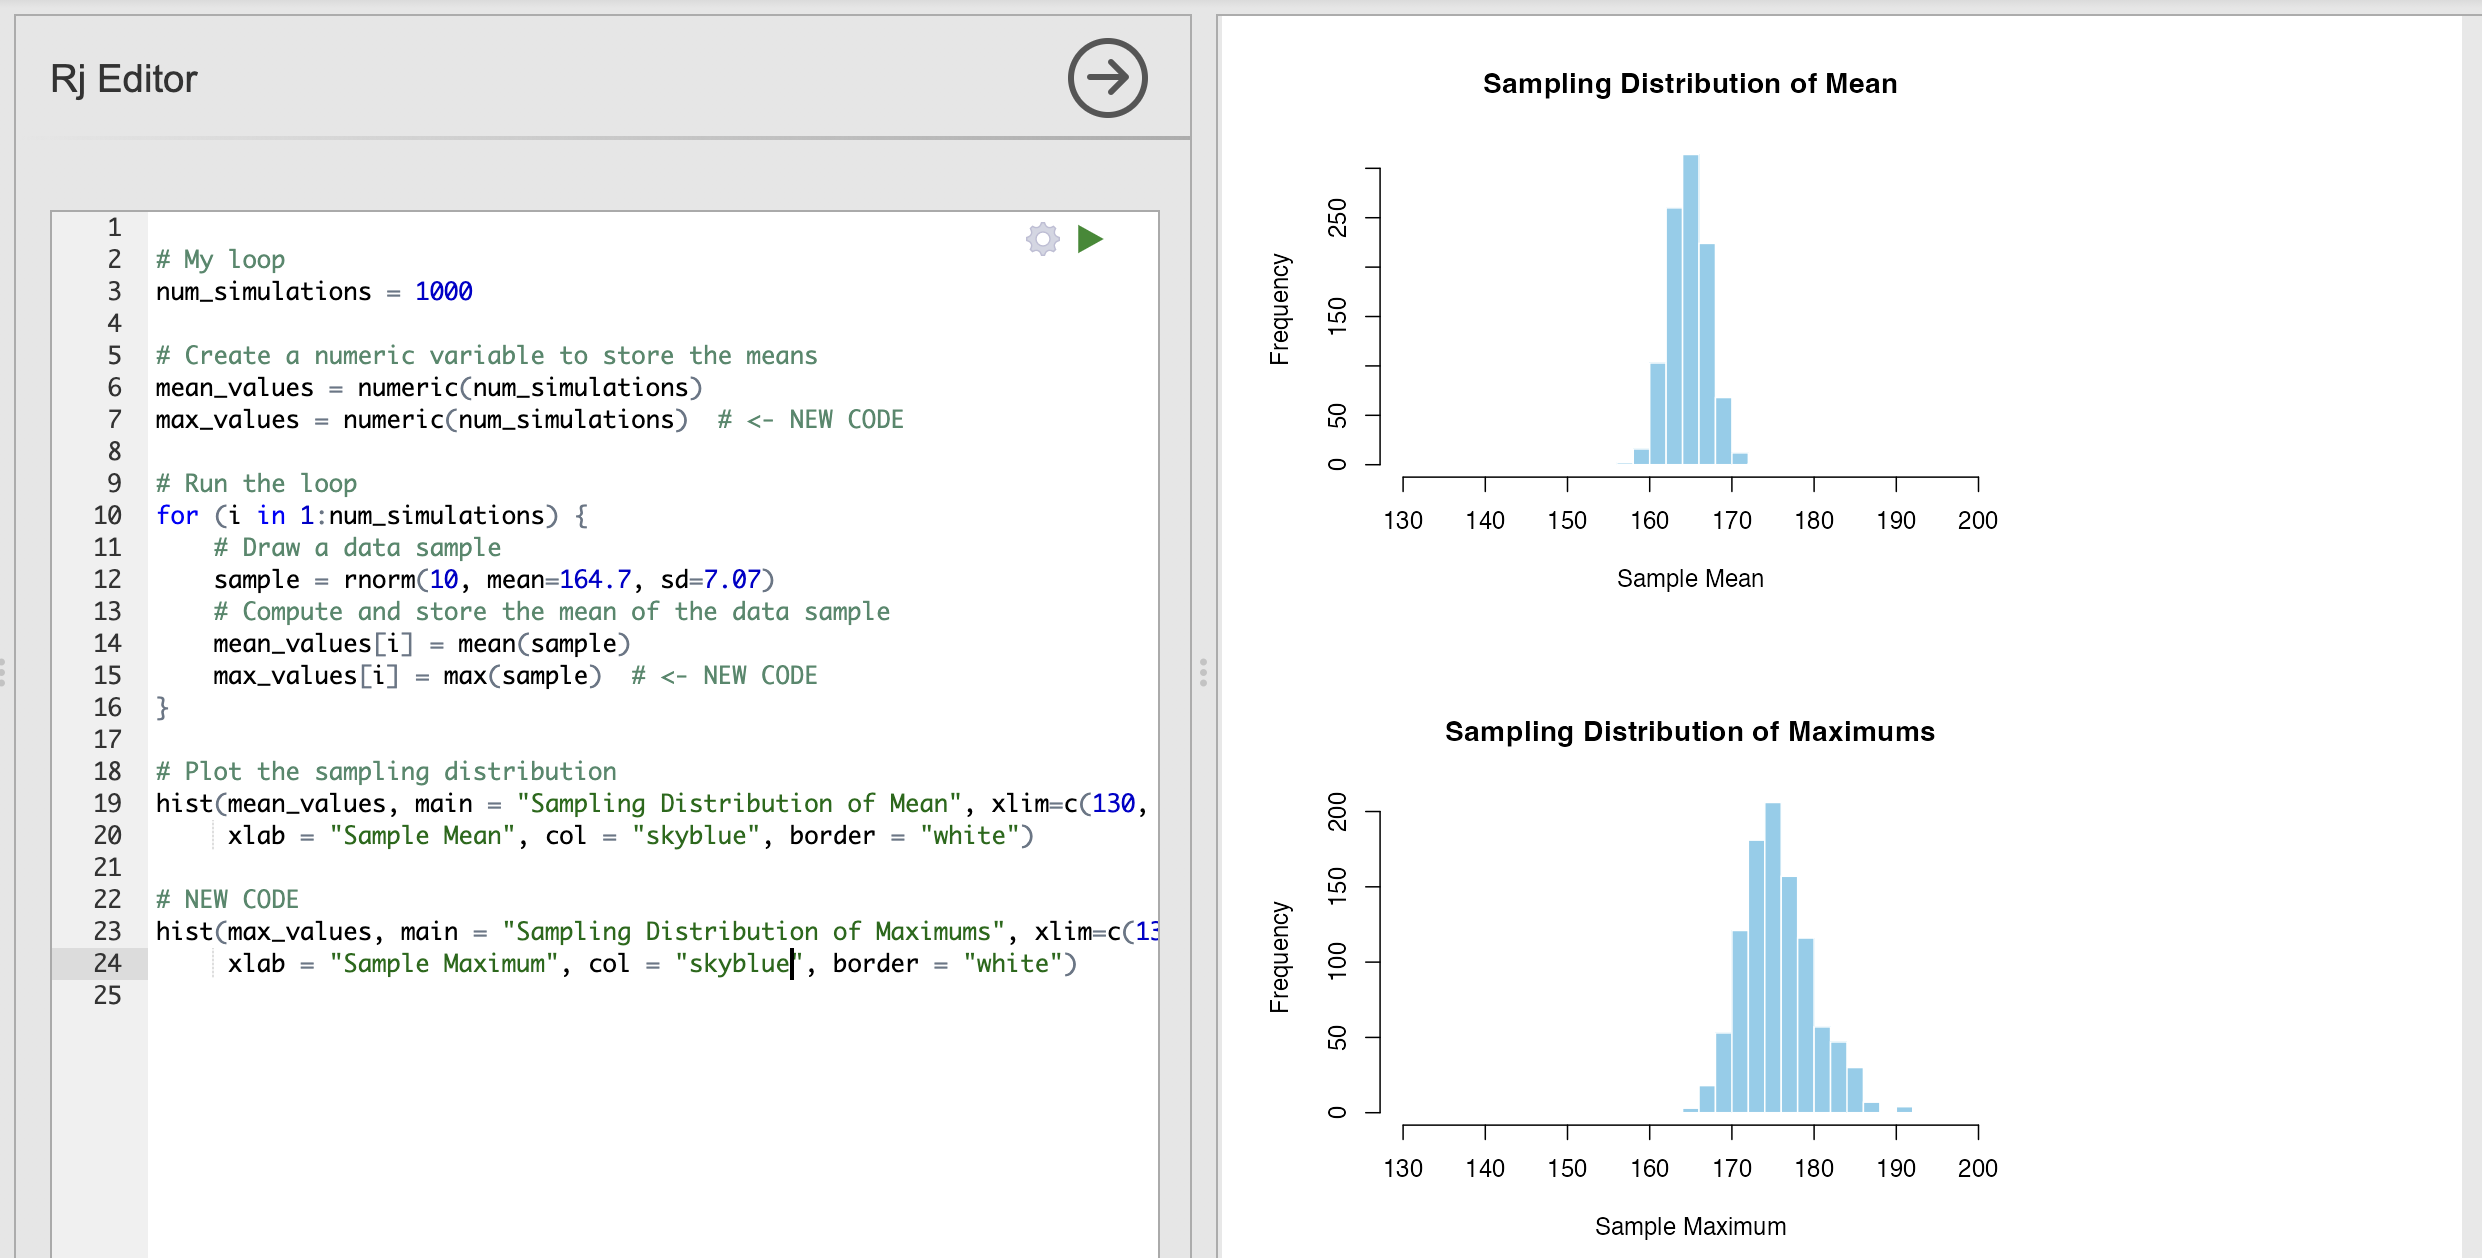
Task: Open the editor settings gear icon
Action: click(1043, 239)
